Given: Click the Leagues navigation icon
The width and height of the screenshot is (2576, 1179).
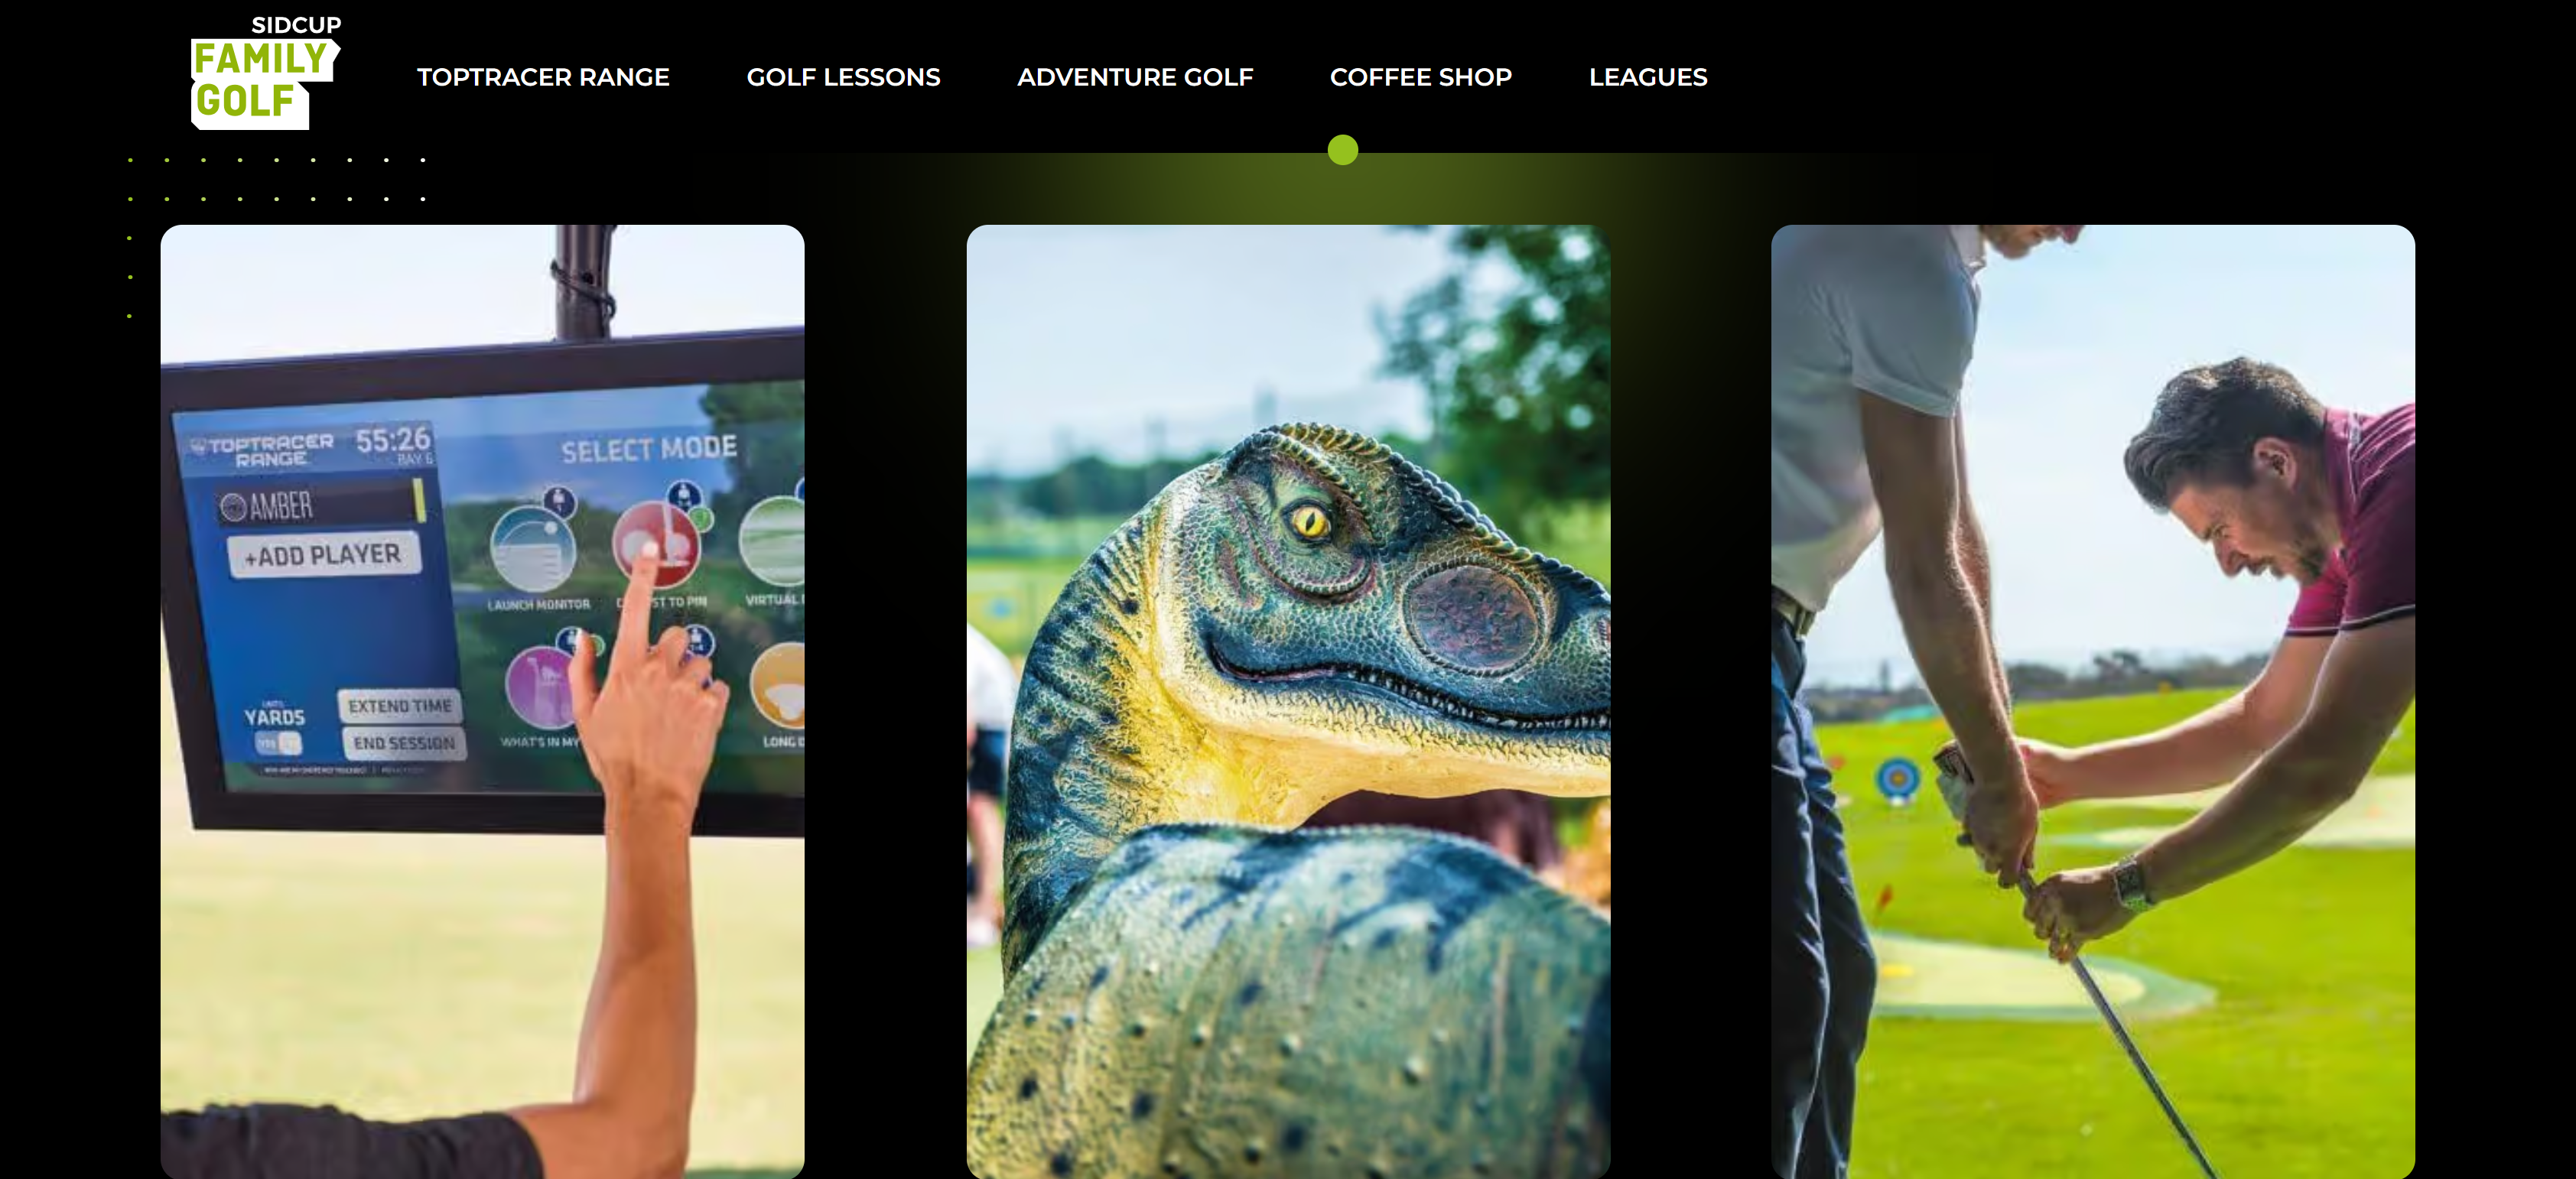Looking at the screenshot, I should pos(1647,77).
